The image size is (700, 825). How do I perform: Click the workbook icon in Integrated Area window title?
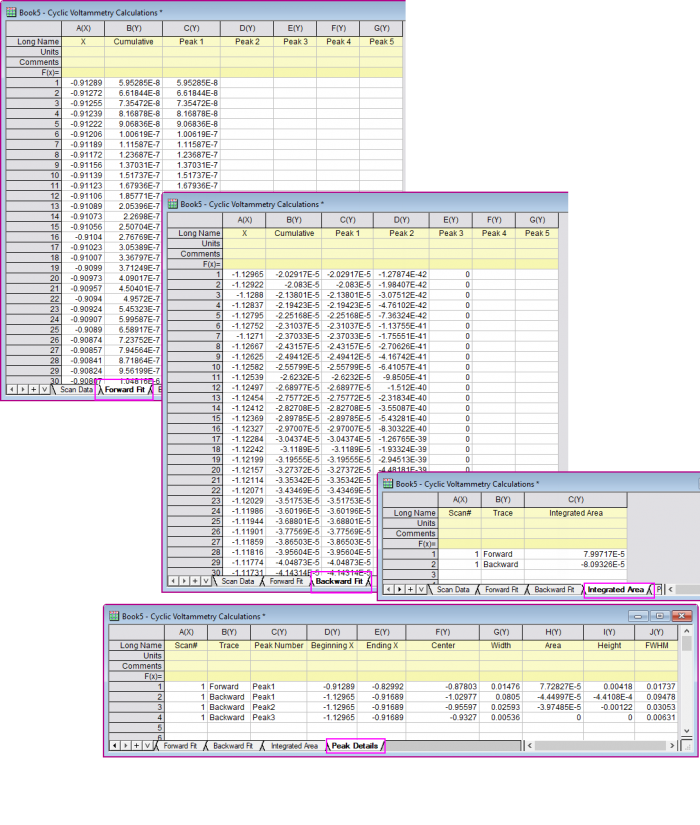coord(387,484)
